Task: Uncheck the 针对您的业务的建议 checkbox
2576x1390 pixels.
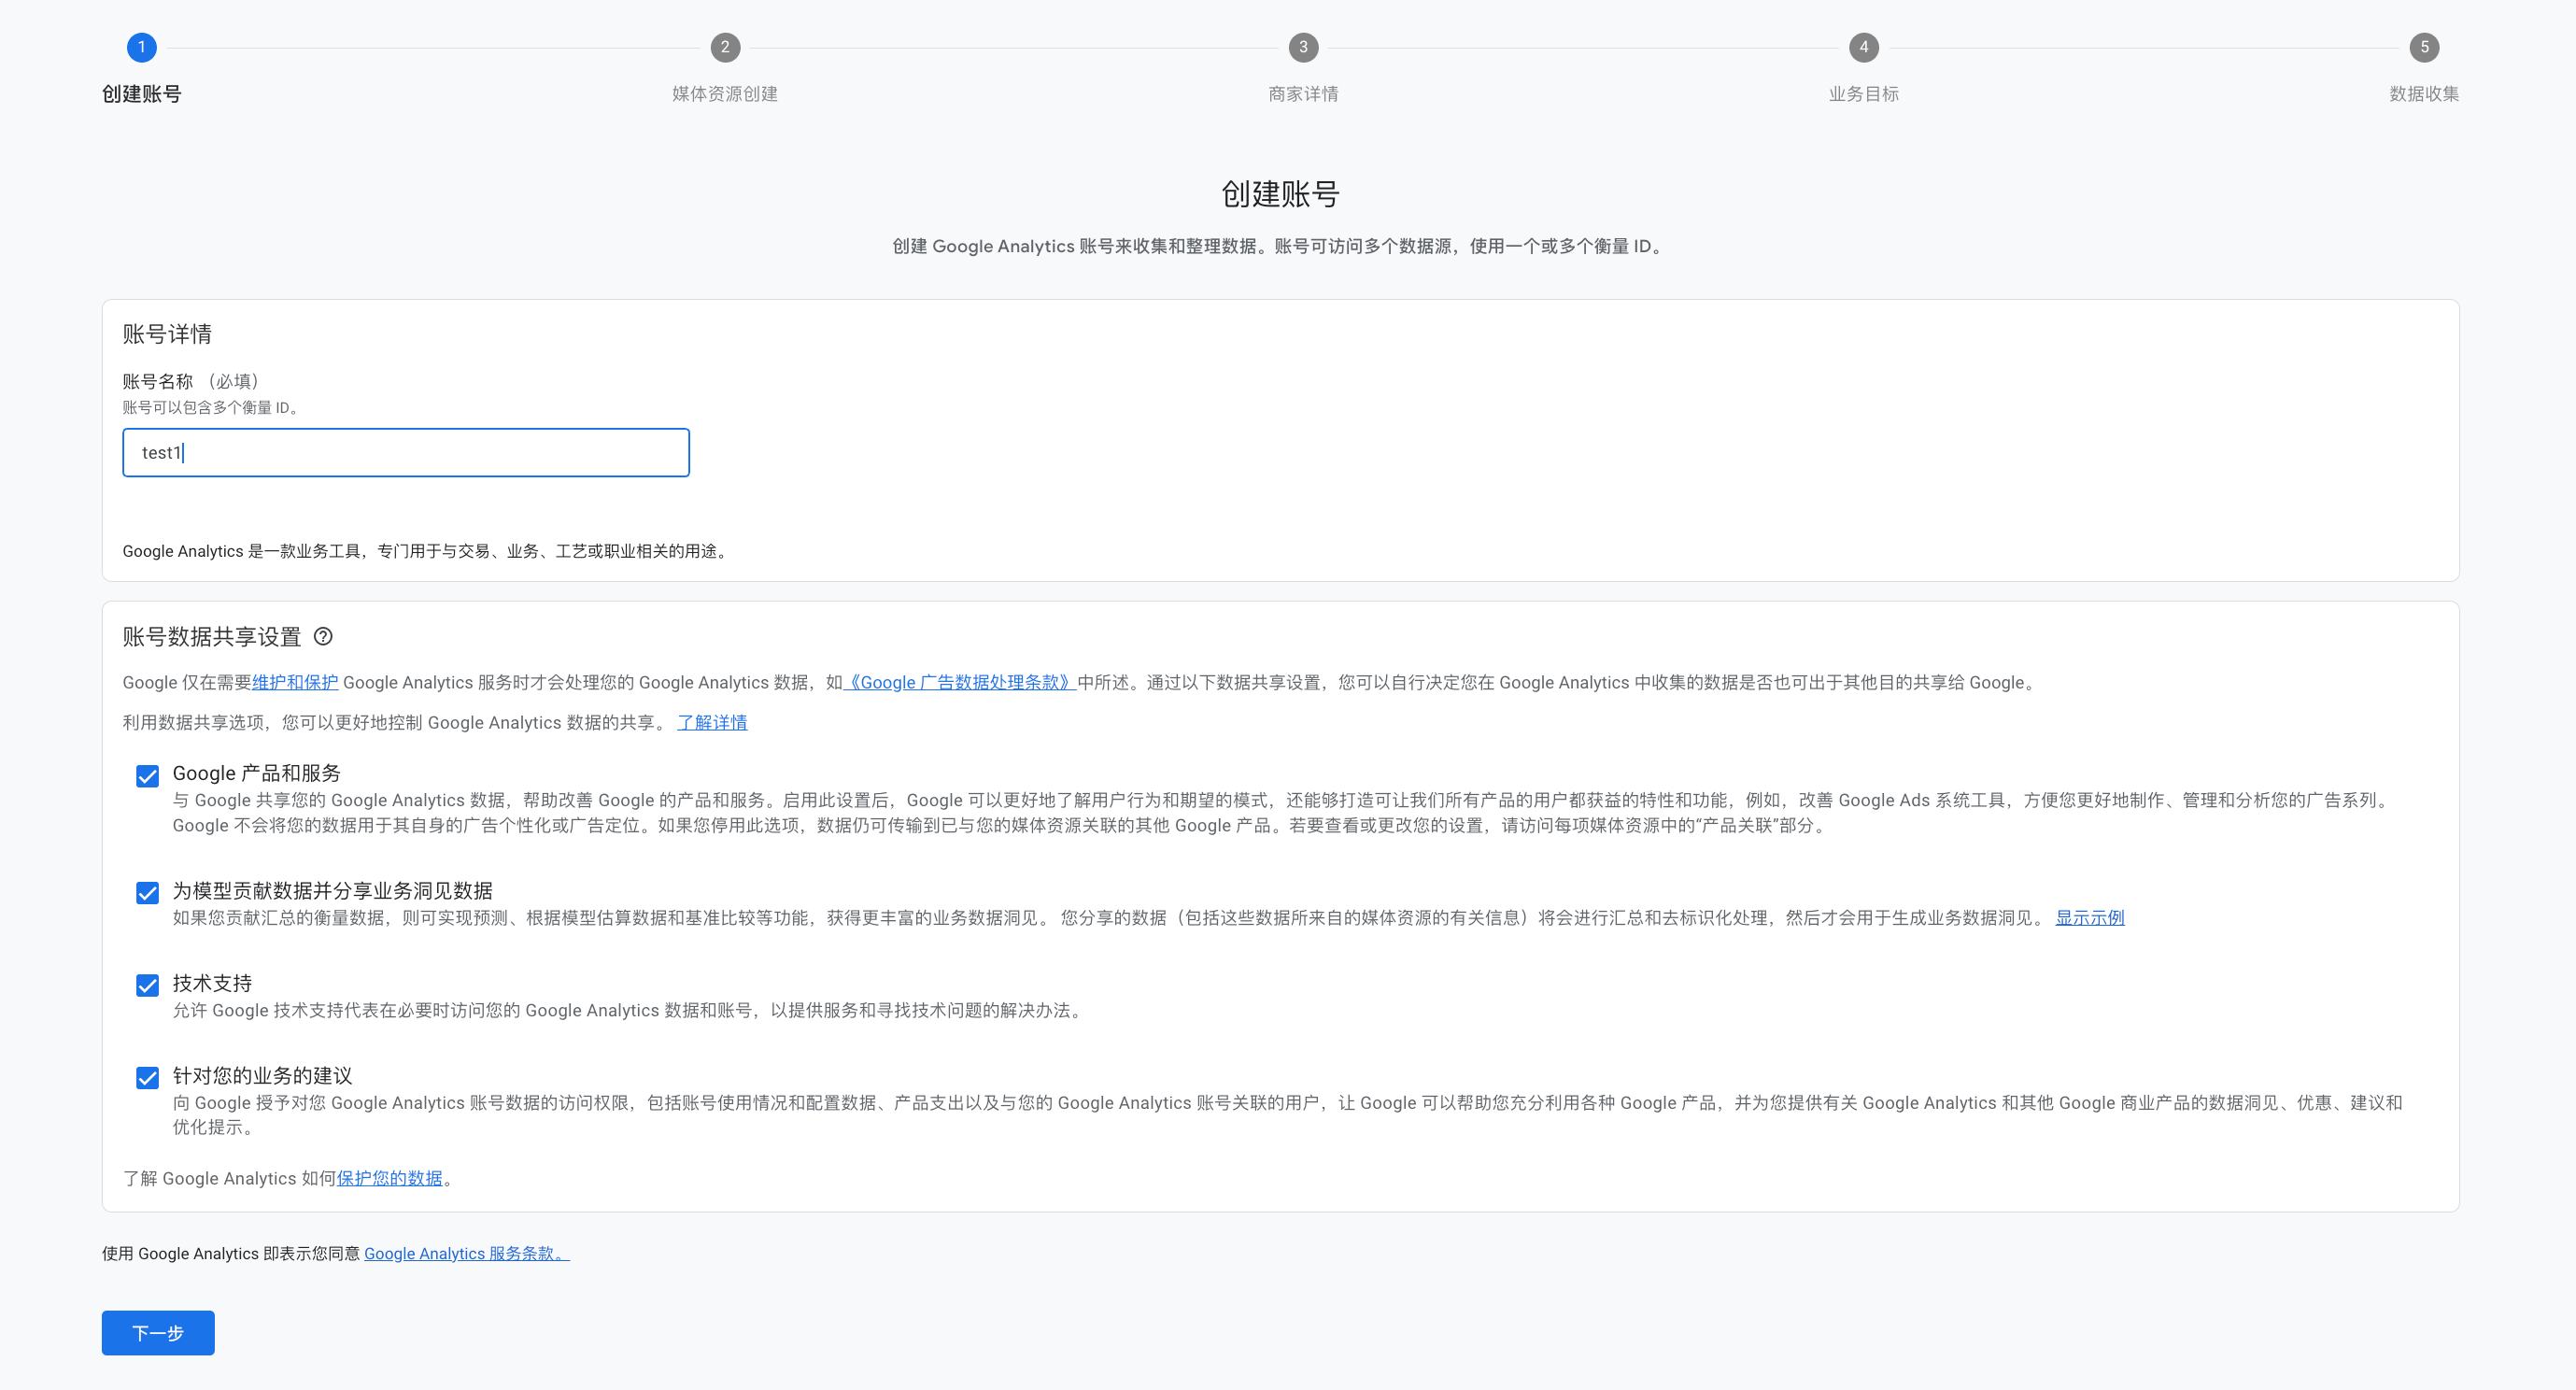Action: (147, 1078)
